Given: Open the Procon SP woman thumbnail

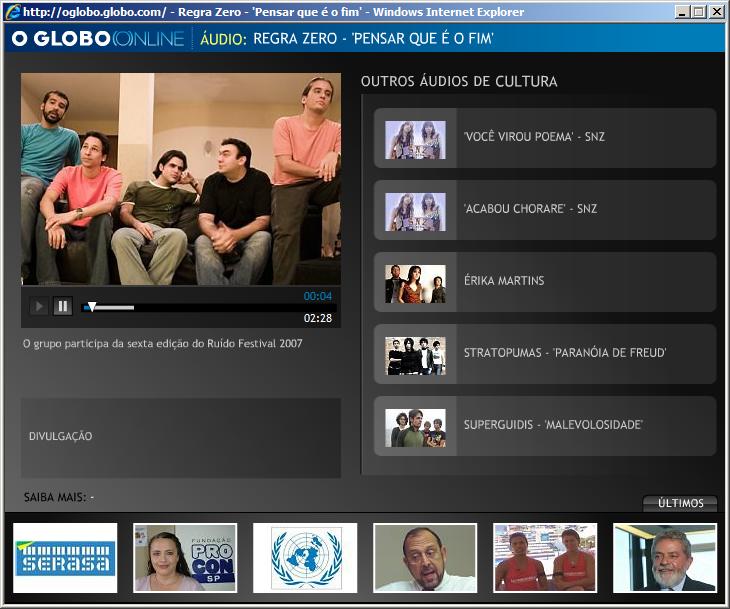Looking at the screenshot, I should tap(185, 558).
